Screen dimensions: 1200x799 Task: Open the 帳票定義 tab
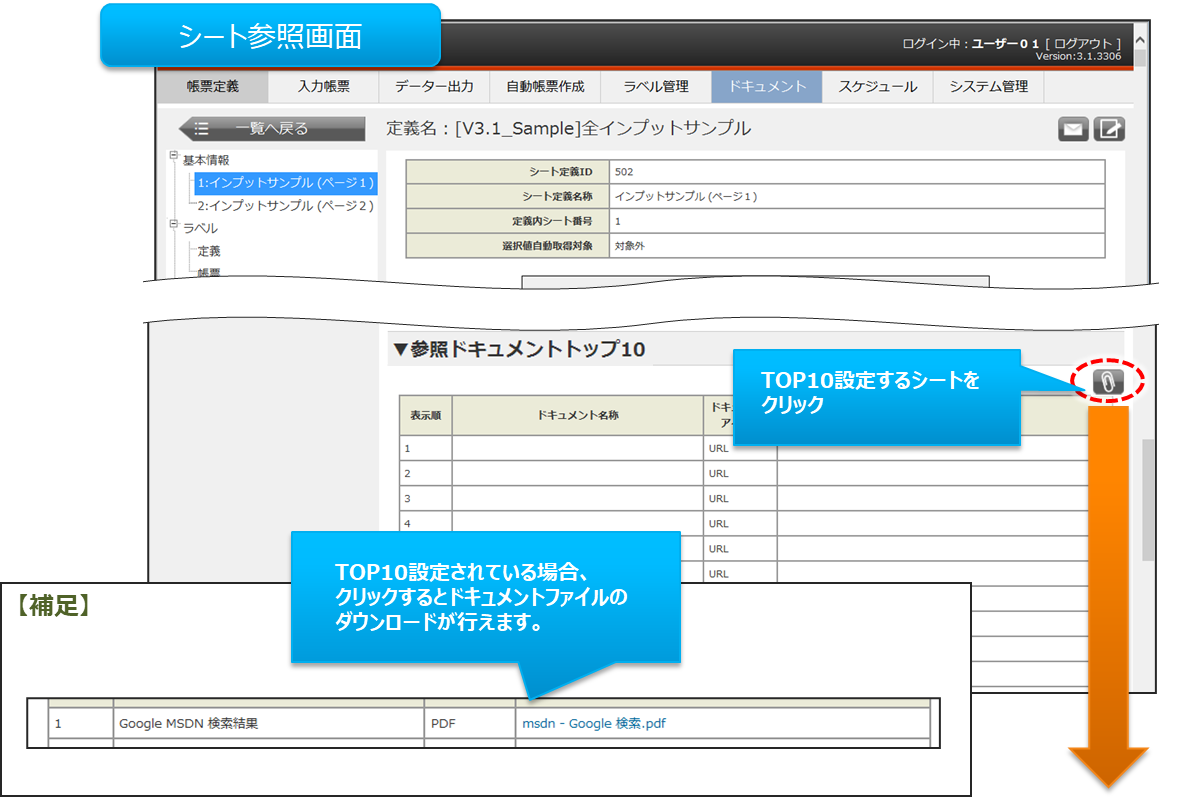213,87
